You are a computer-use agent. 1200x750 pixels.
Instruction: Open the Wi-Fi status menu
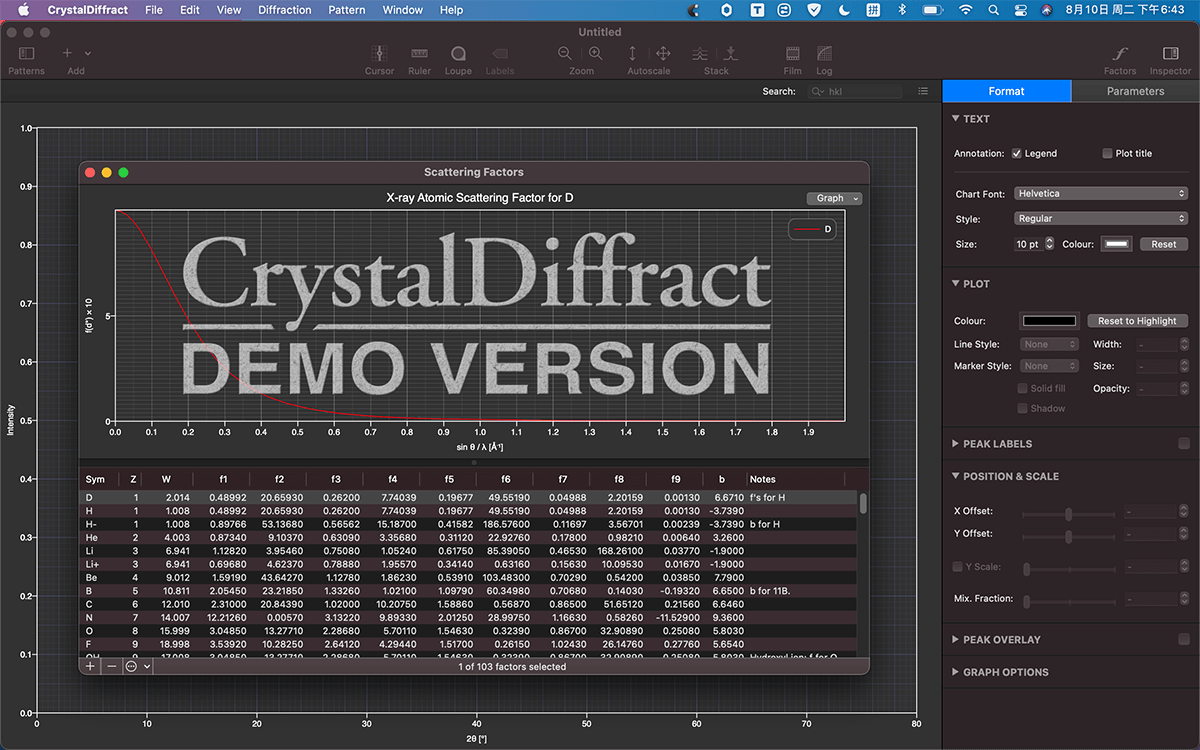[x=965, y=10]
